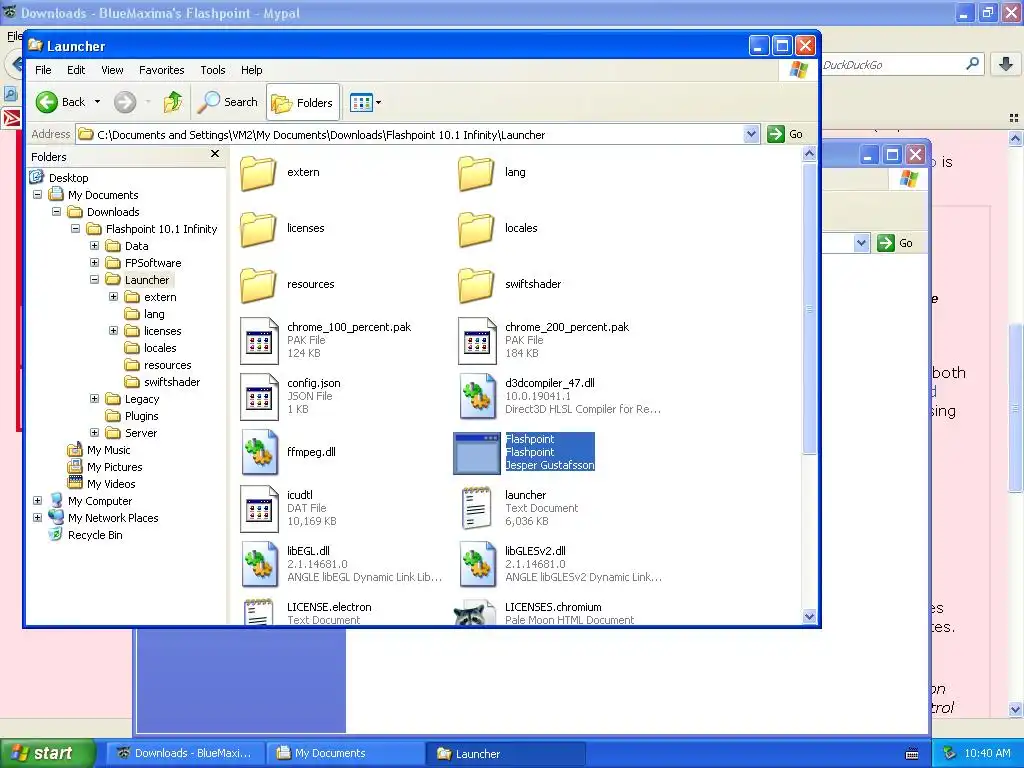Click Go in background My Documents window
This screenshot has width=1024, height=768.
pyautogui.click(x=897, y=243)
